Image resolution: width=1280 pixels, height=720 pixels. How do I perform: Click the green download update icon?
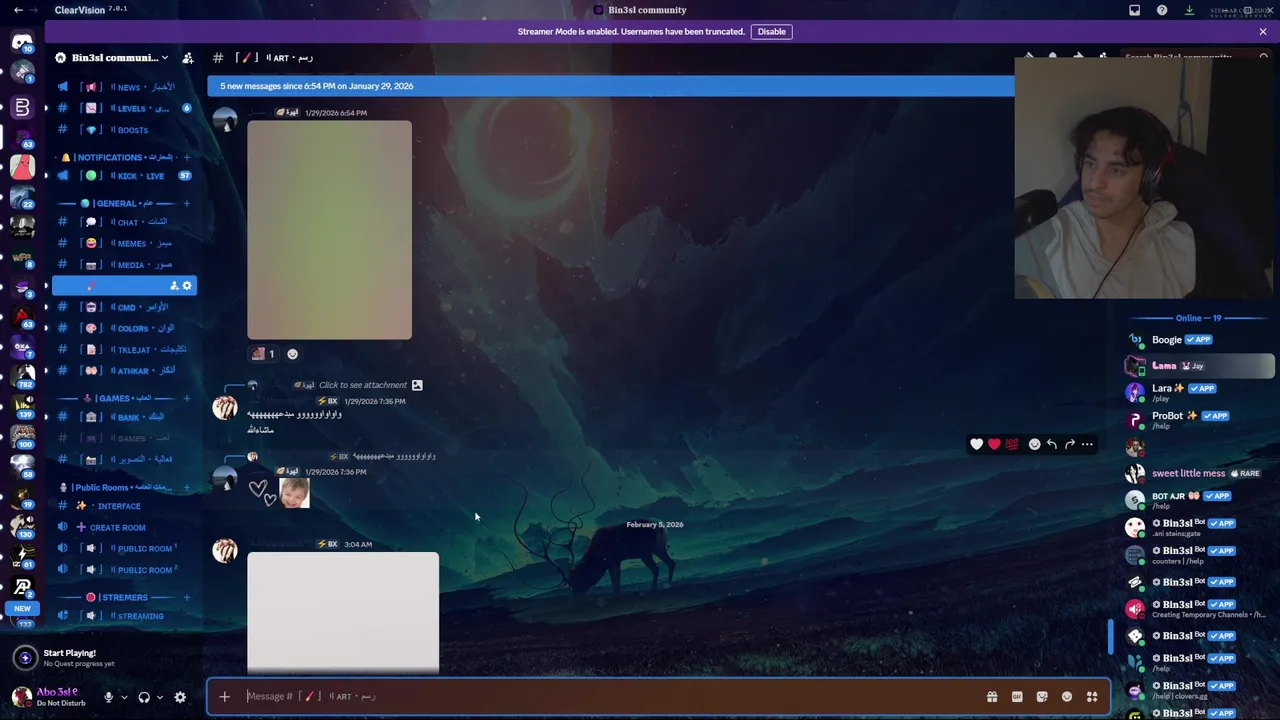(x=1189, y=10)
